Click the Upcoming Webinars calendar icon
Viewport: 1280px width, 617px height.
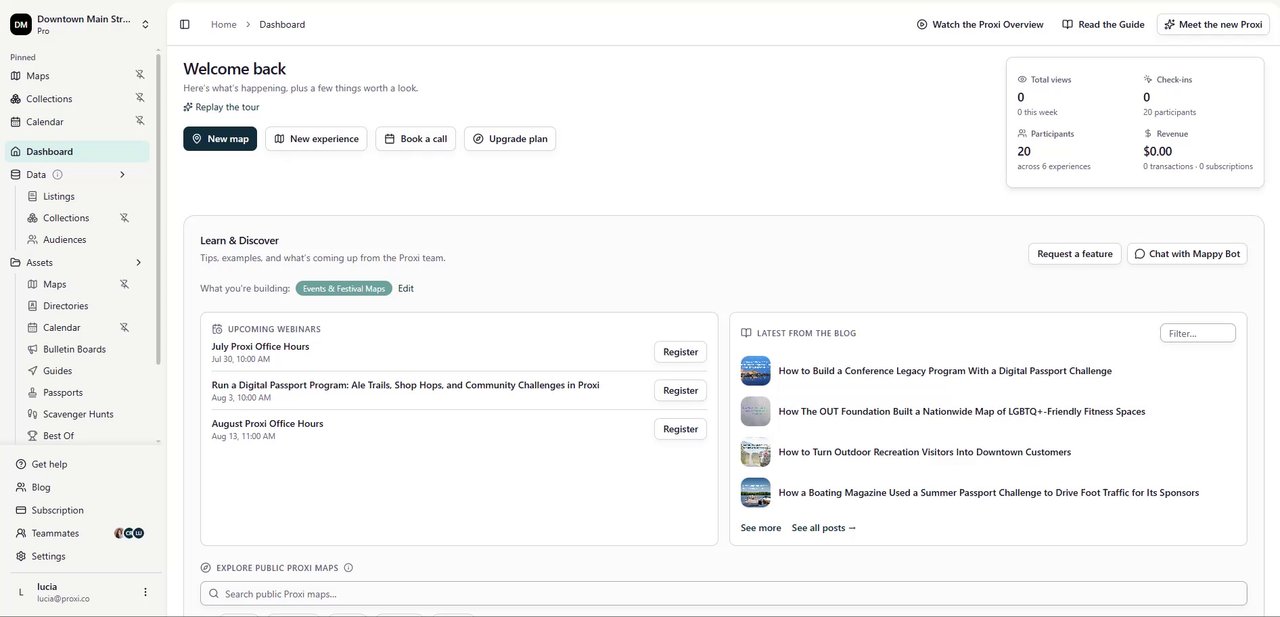click(217, 329)
